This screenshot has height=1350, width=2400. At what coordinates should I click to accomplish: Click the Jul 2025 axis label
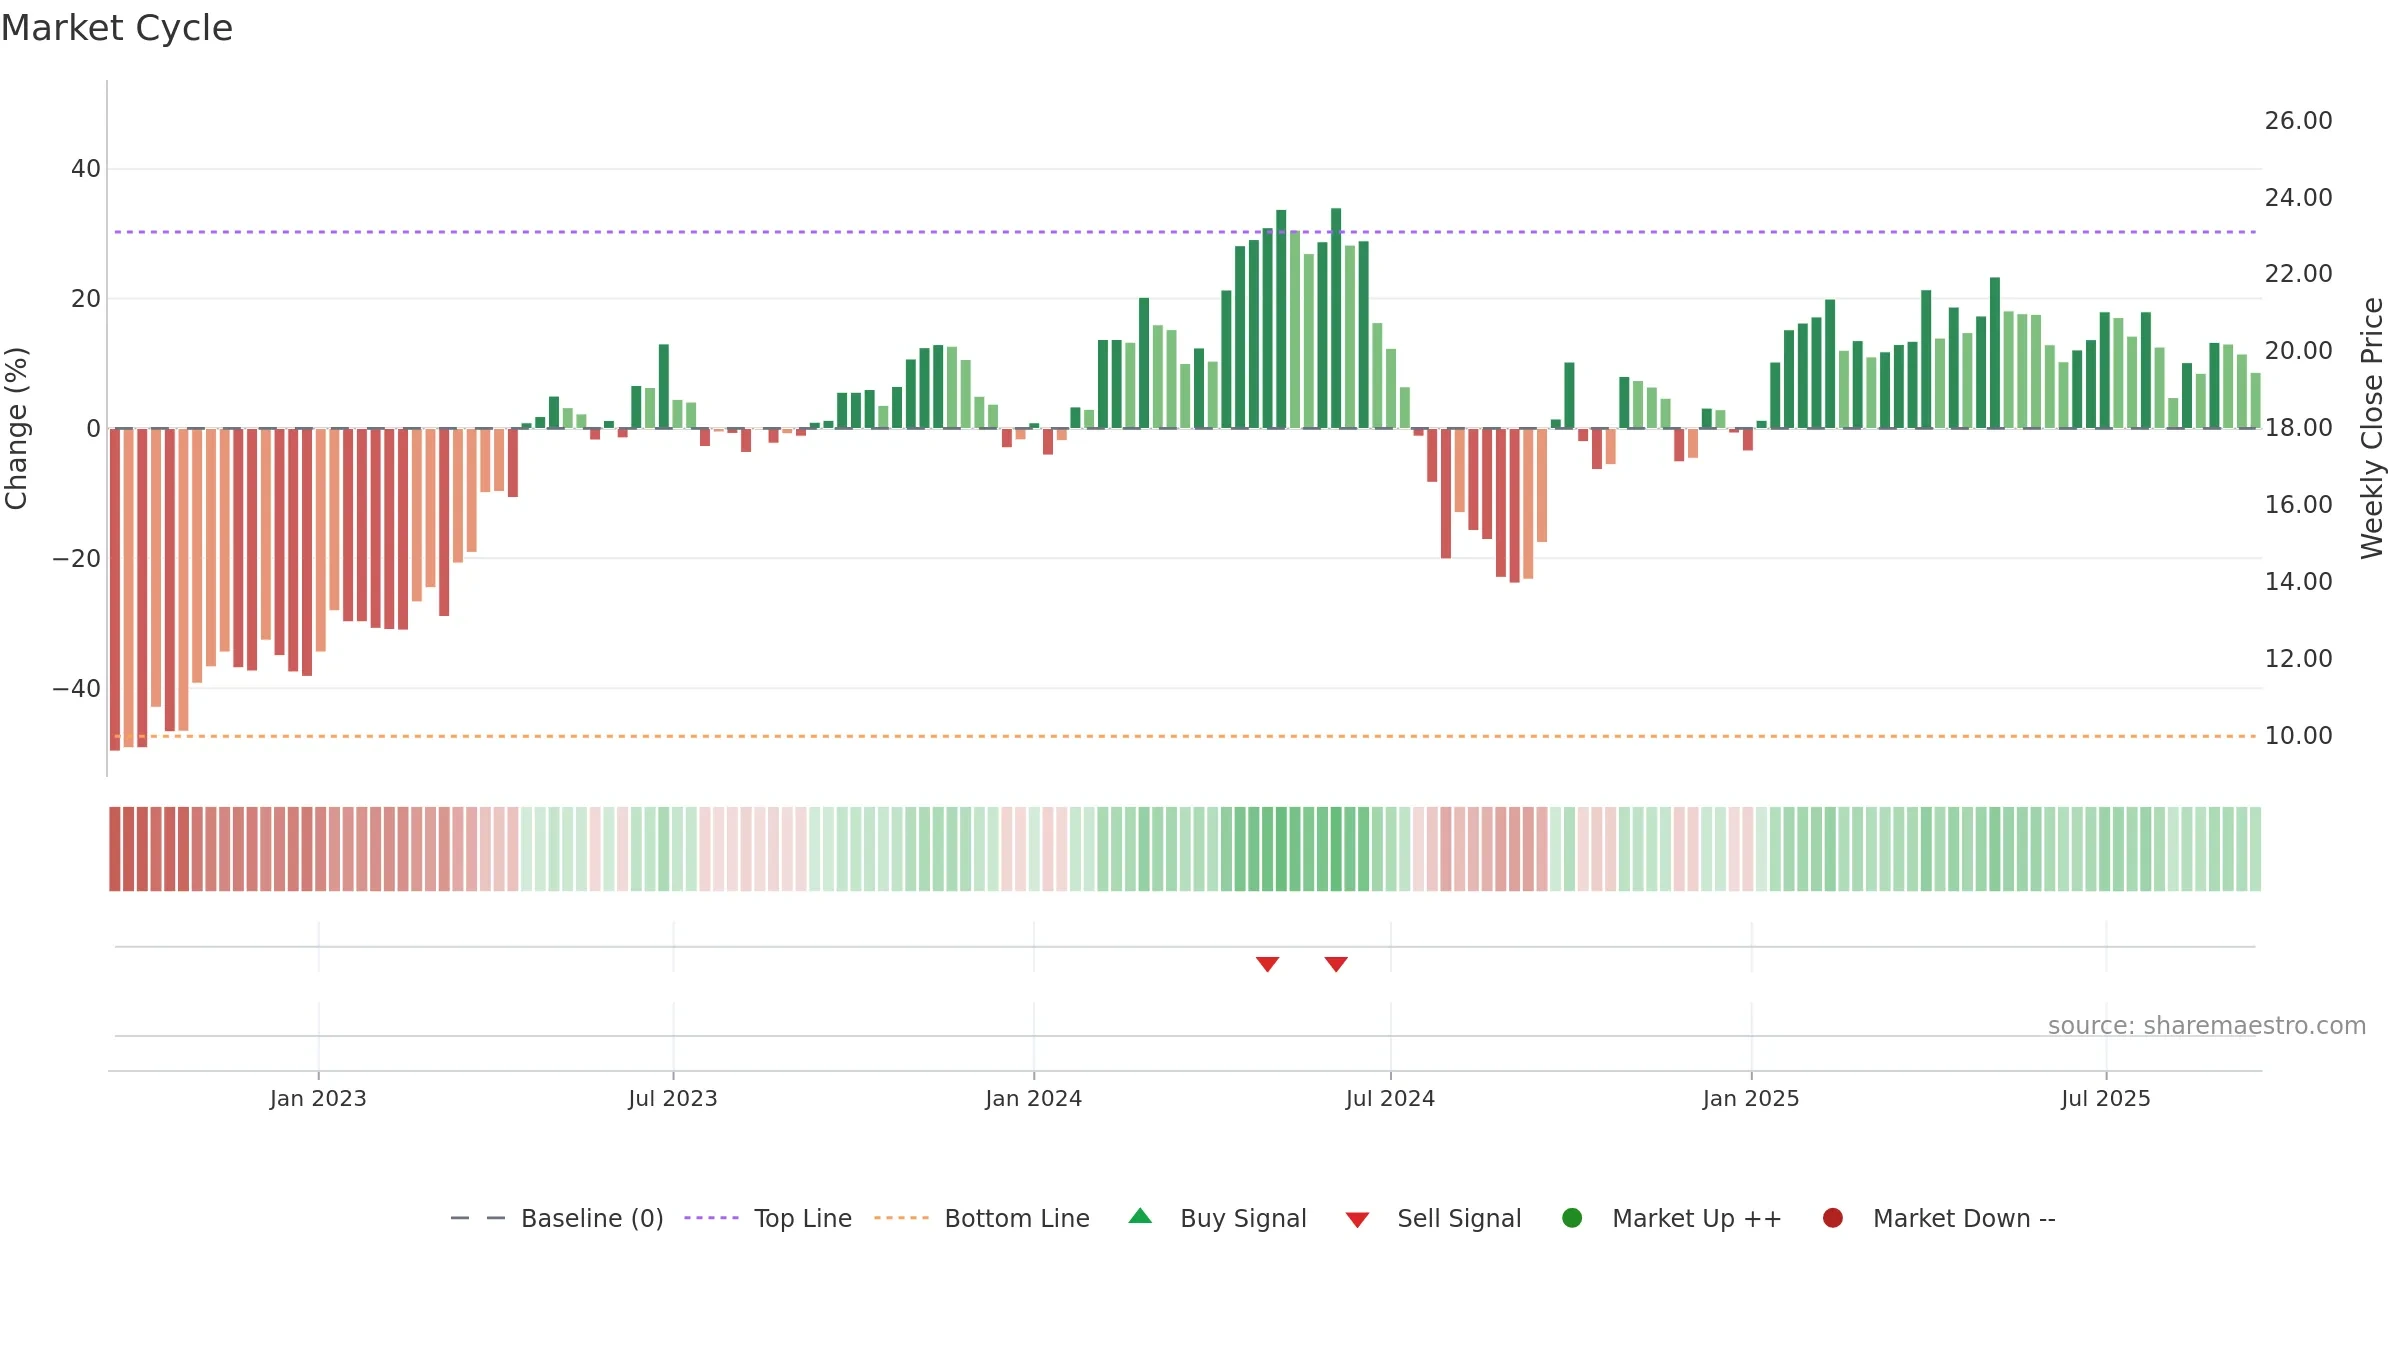click(2106, 1099)
